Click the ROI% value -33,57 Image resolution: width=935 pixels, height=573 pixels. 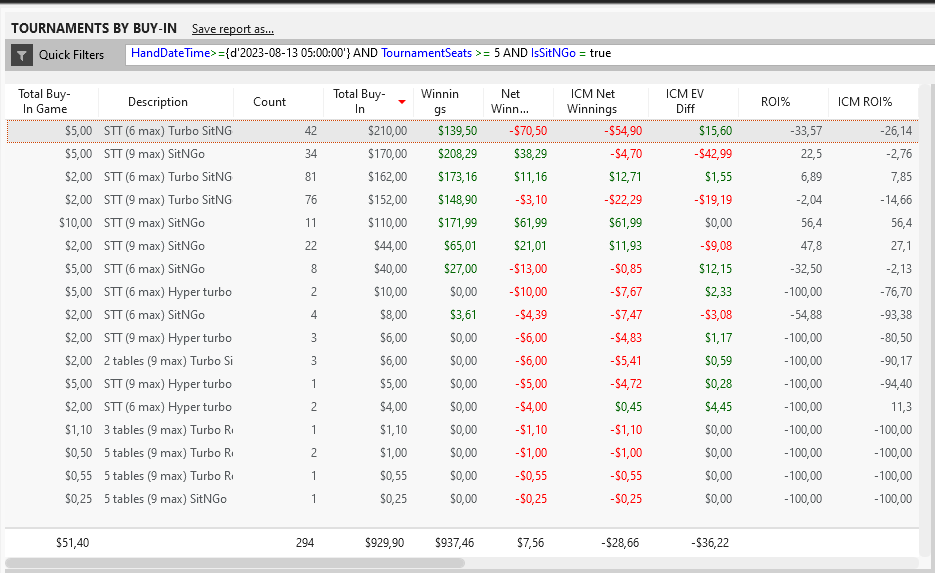tap(806, 131)
